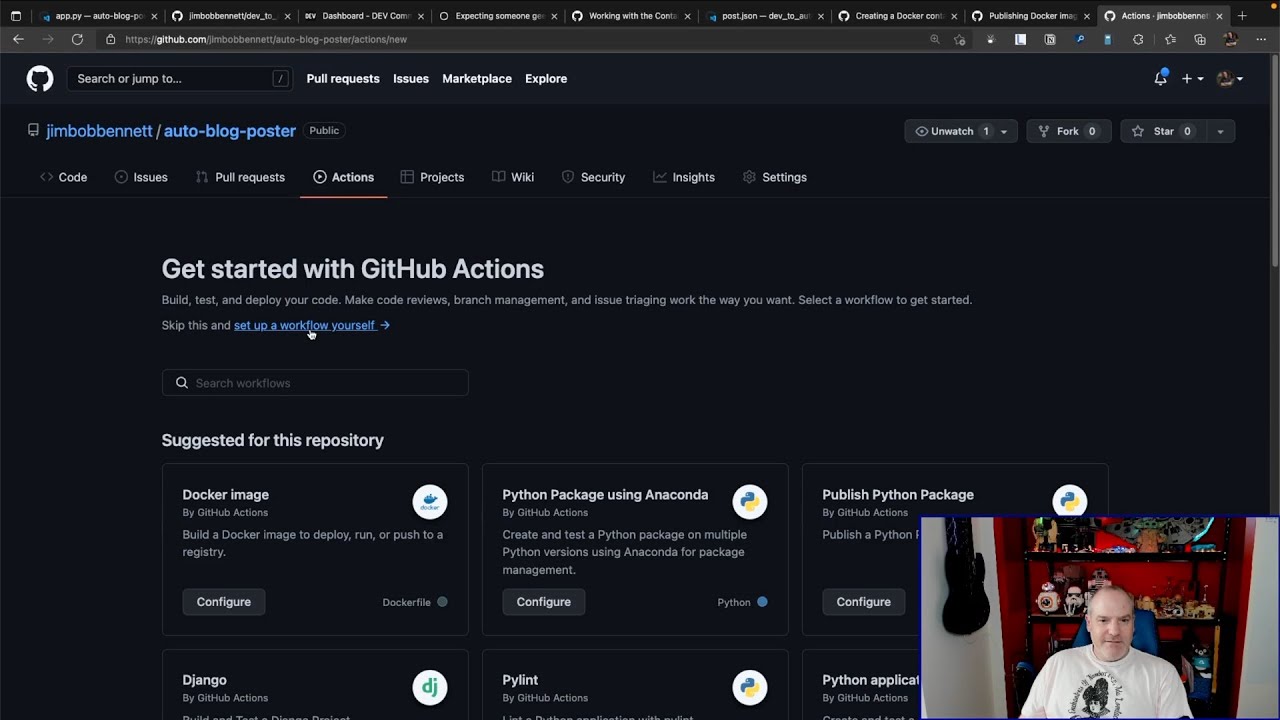The image size is (1280, 720).
Task: Focus the Search or jump to box
Action: 180,78
